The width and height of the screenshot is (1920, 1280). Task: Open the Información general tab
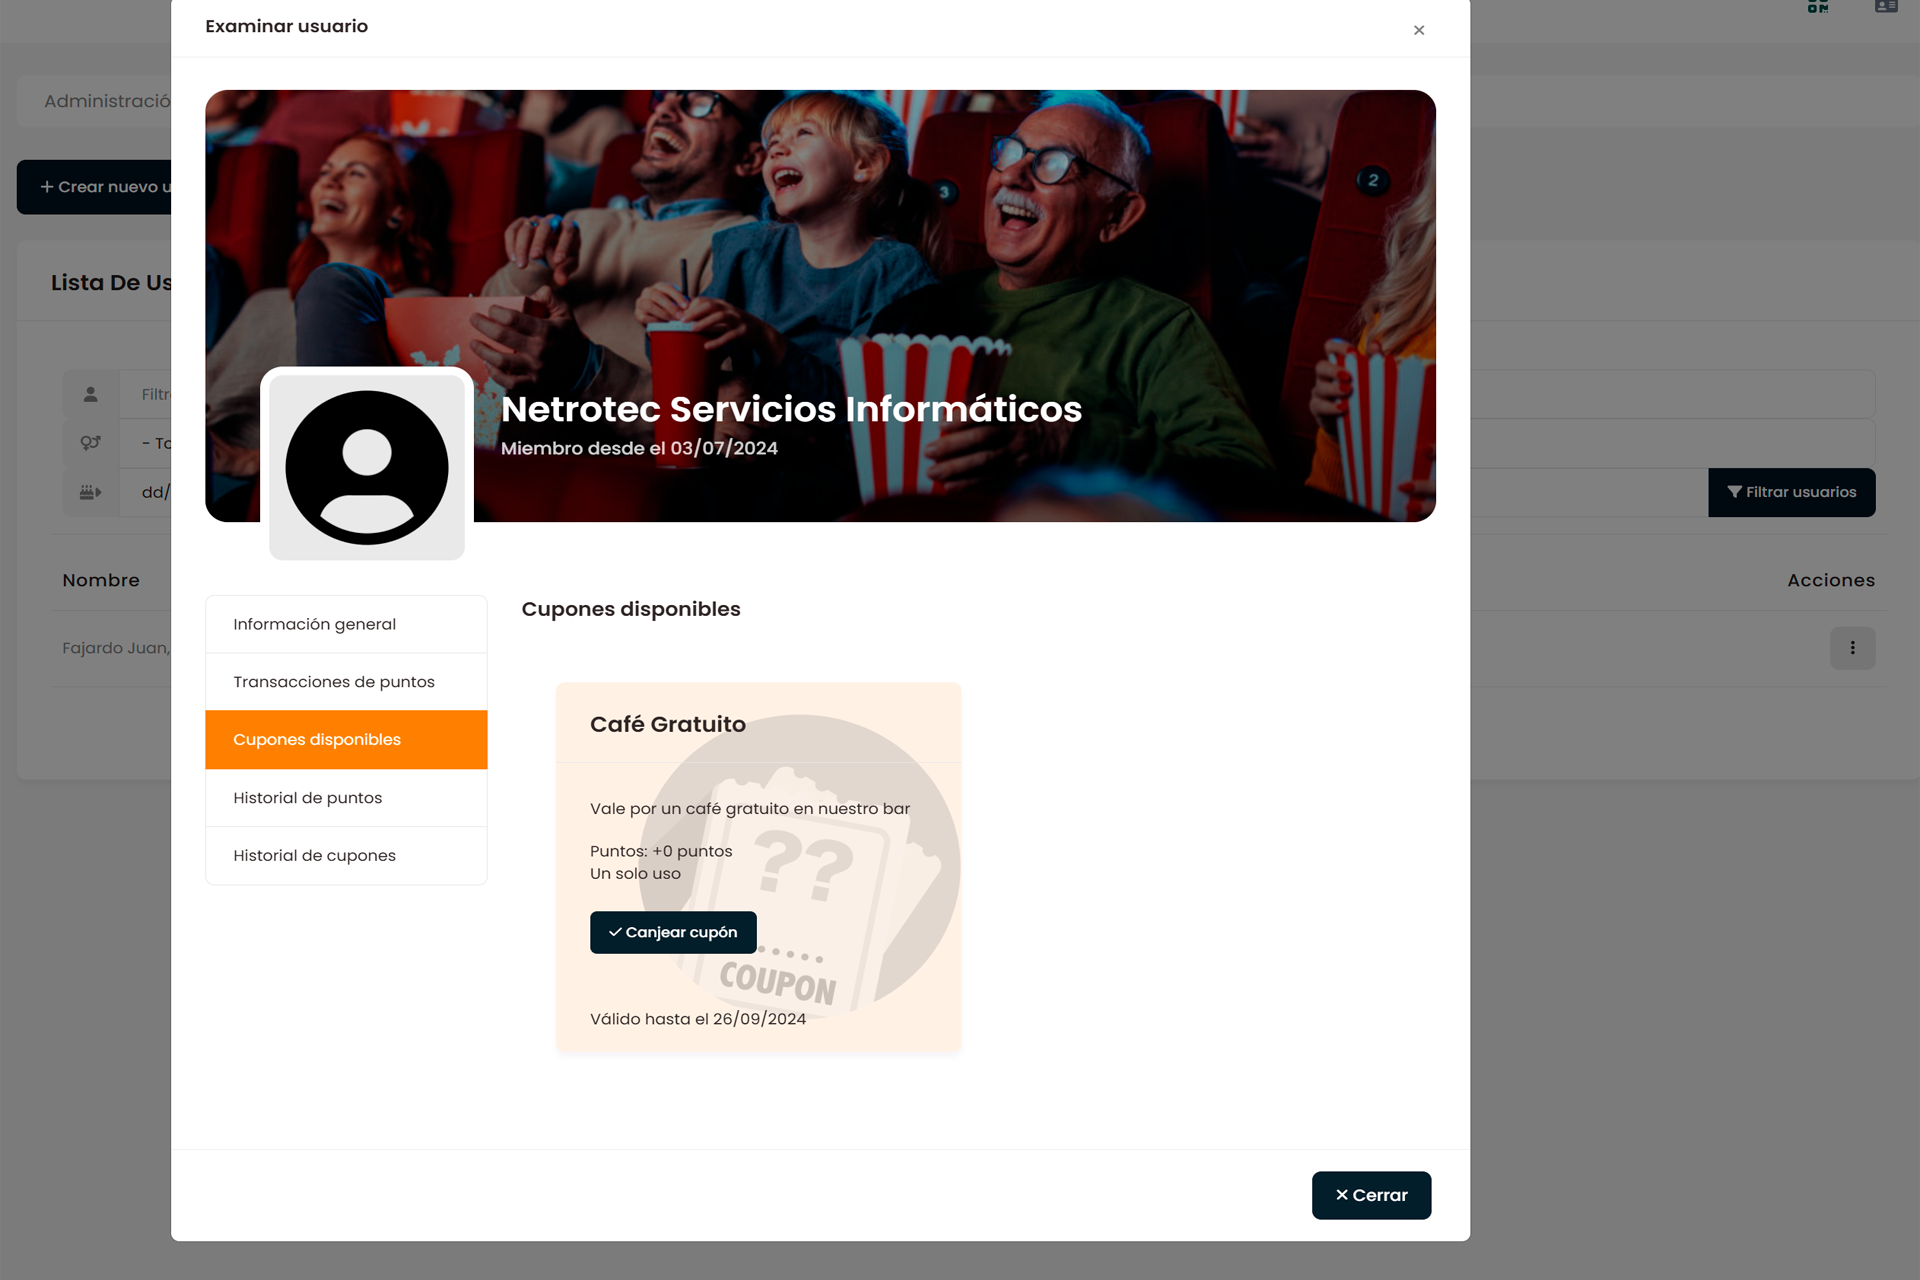coord(346,624)
